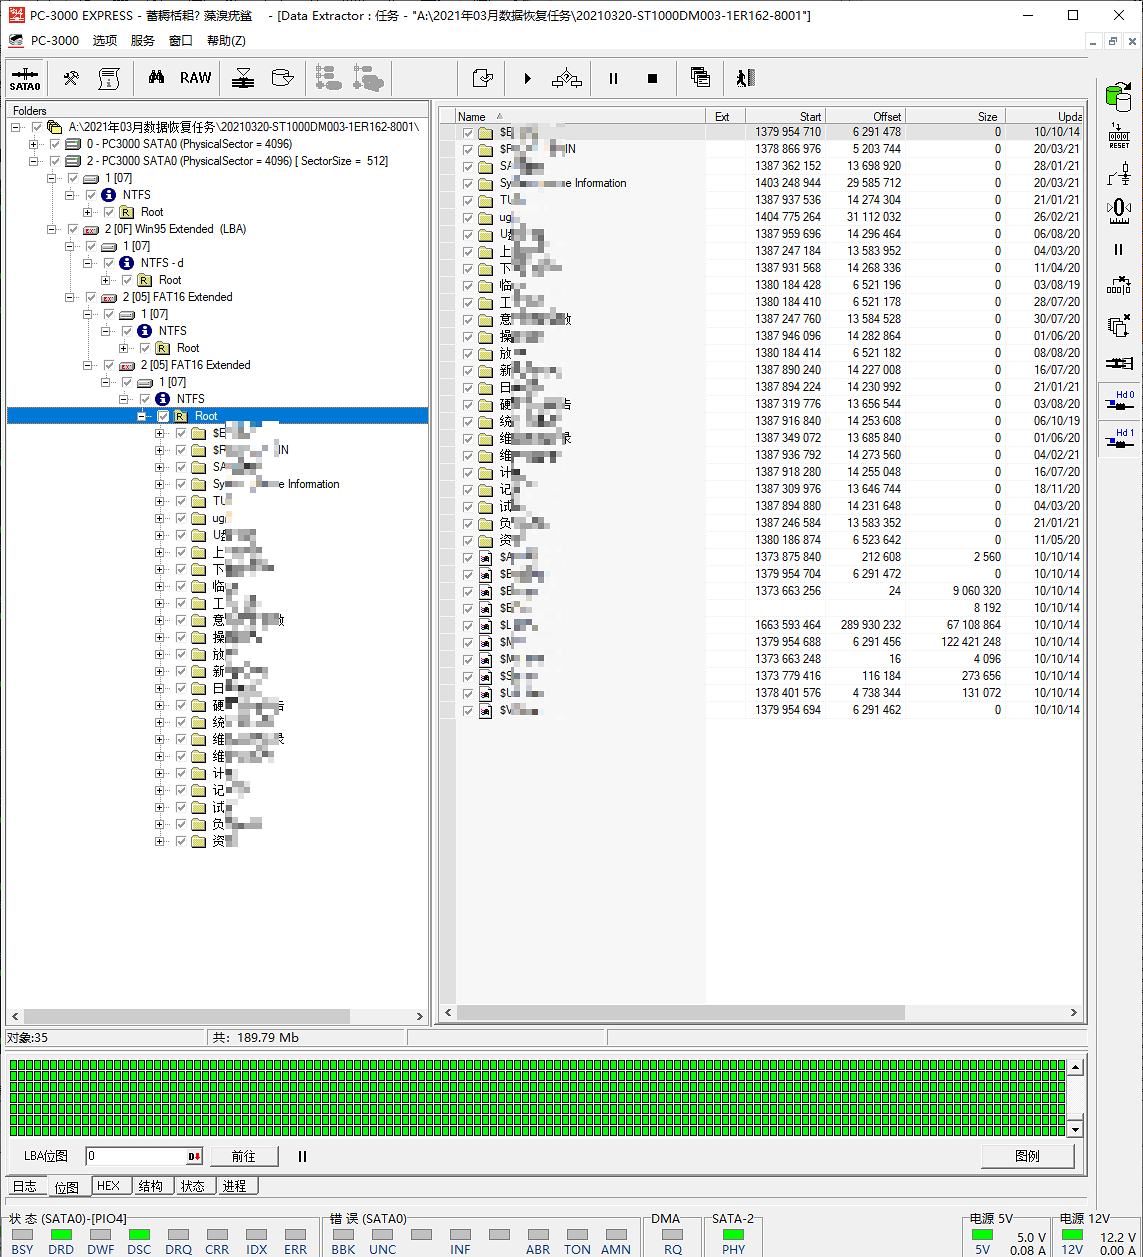This screenshot has width=1143, height=1257.
Task: Click the 图例 legend button
Action: click(x=1027, y=1156)
